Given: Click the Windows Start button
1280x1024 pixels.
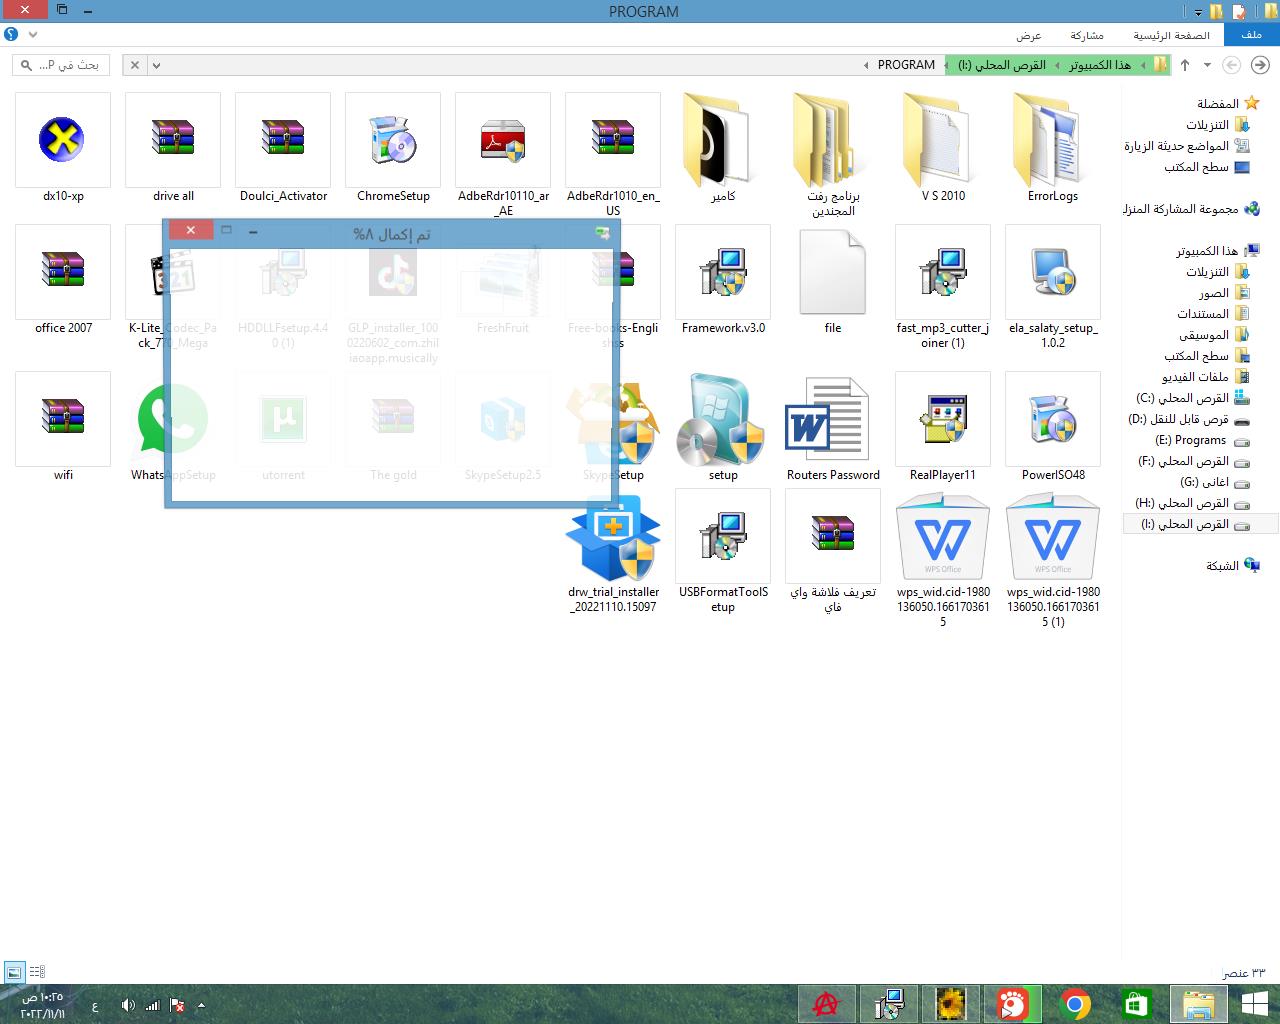Looking at the screenshot, I should [1254, 1004].
